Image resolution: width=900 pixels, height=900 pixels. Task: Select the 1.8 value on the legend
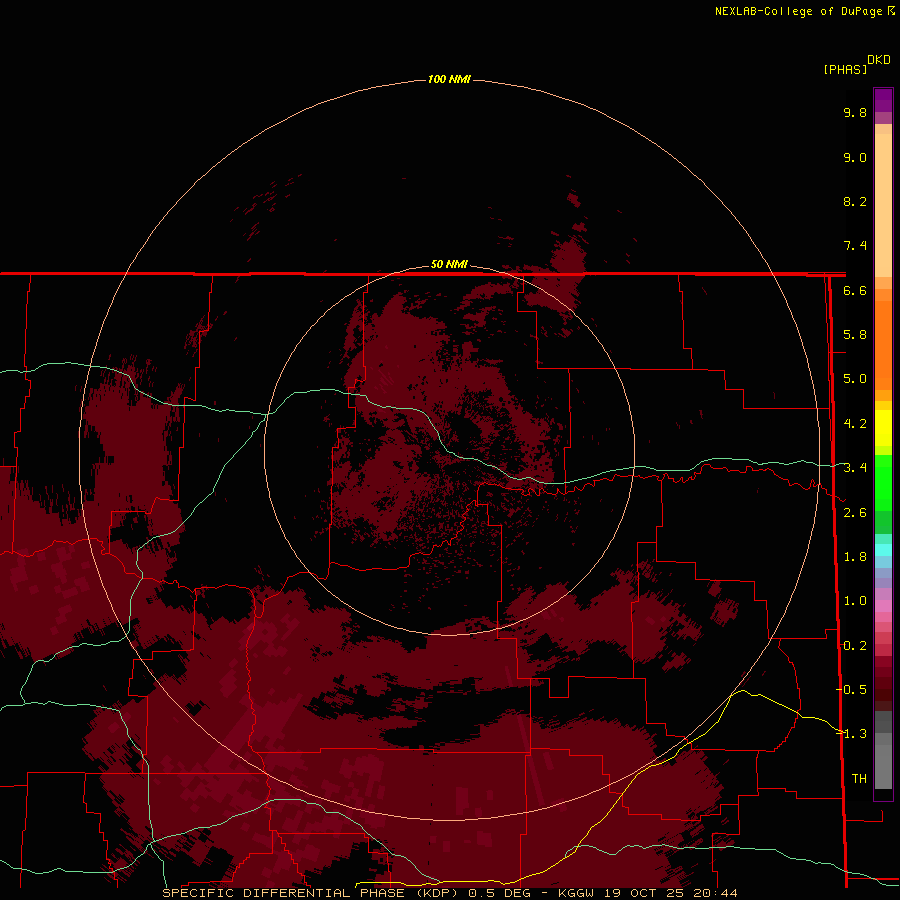click(x=855, y=557)
